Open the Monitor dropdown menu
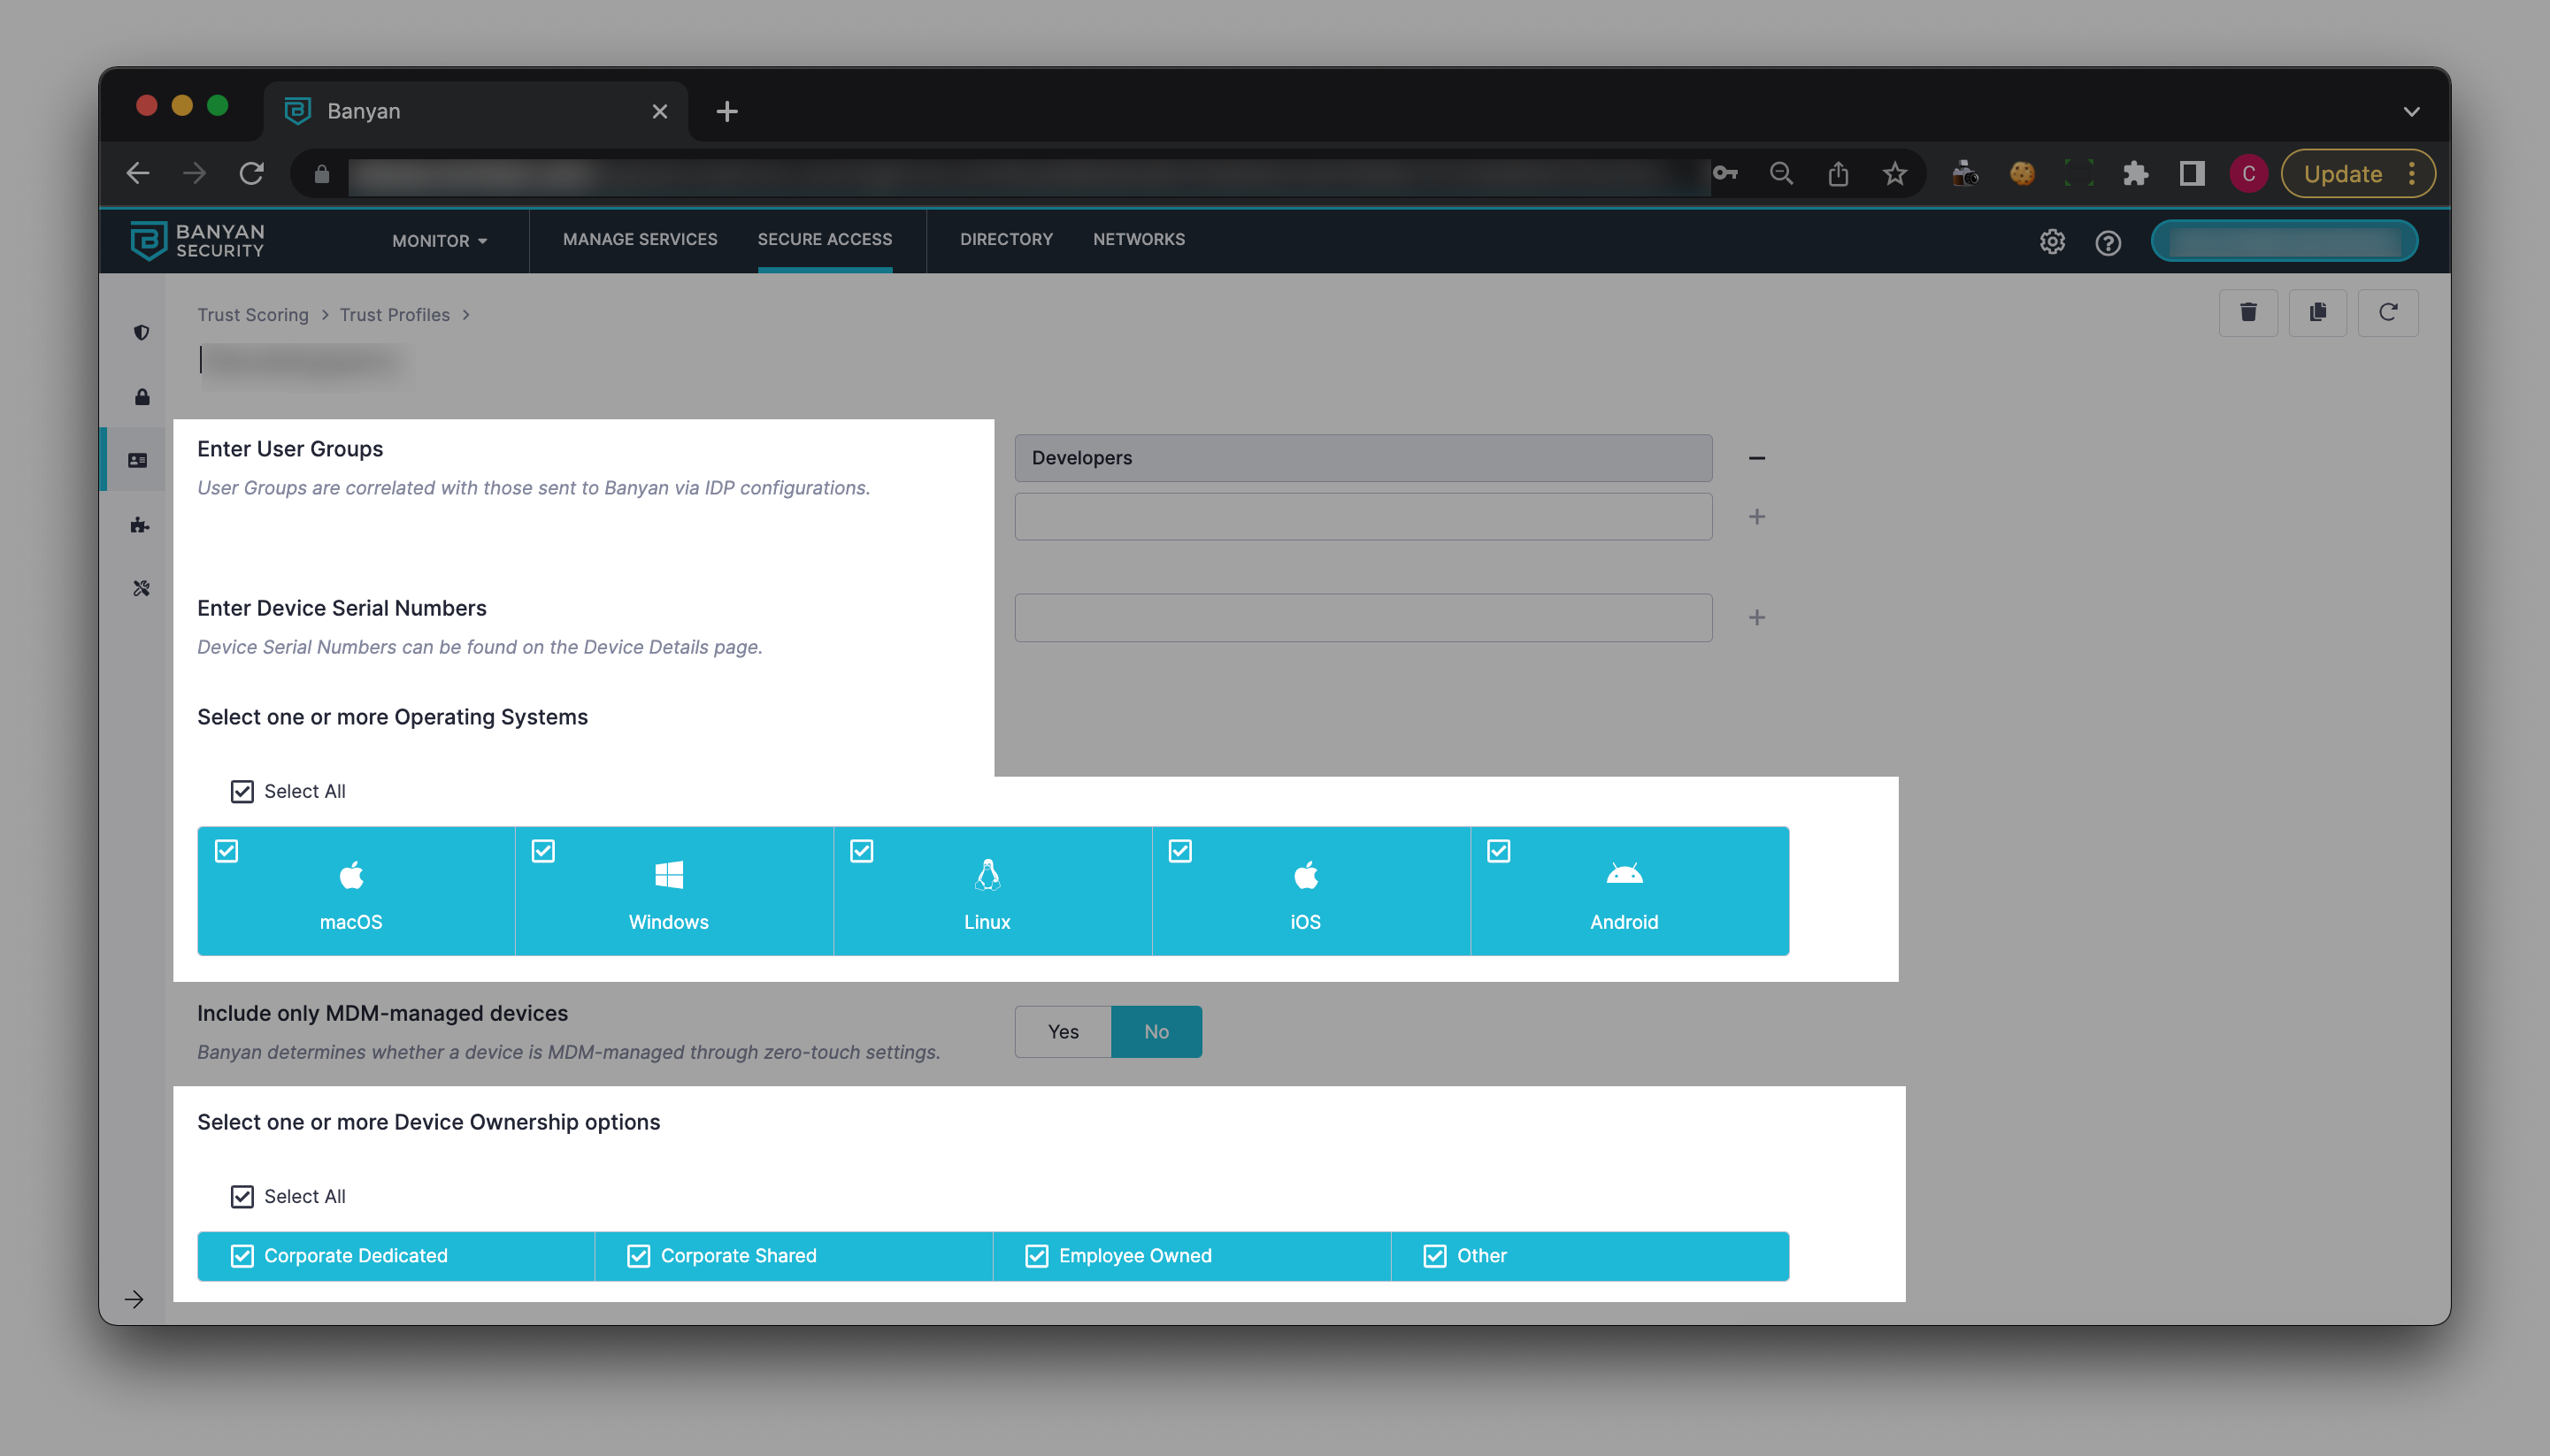 click(x=439, y=241)
